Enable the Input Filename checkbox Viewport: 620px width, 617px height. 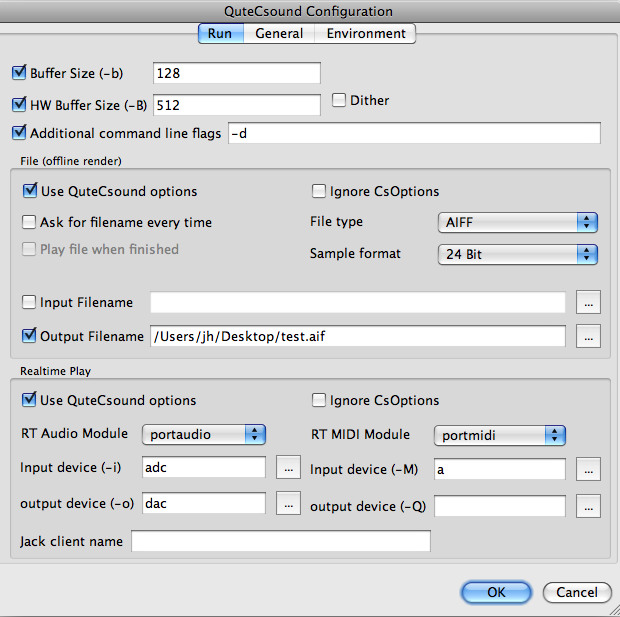tap(29, 302)
